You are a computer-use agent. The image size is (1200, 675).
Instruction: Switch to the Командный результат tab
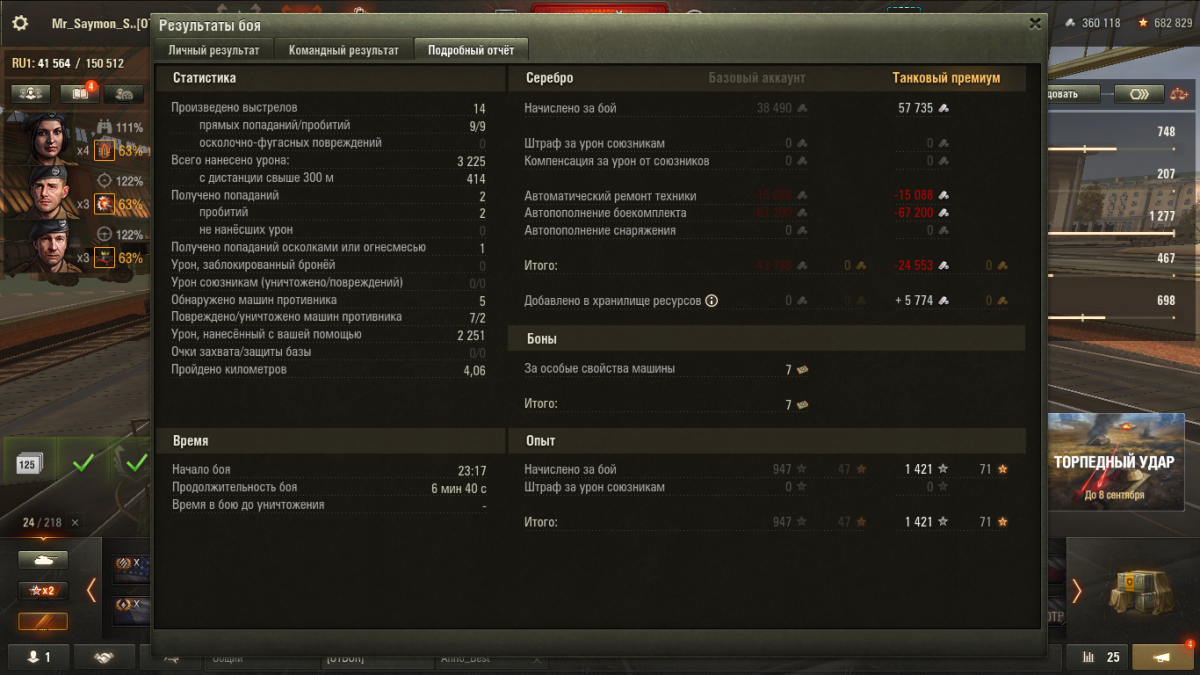pyautogui.click(x=343, y=50)
